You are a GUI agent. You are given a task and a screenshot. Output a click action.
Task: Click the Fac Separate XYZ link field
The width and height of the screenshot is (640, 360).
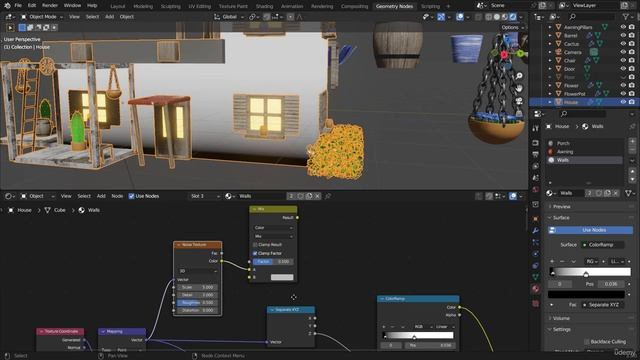point(602,305)
